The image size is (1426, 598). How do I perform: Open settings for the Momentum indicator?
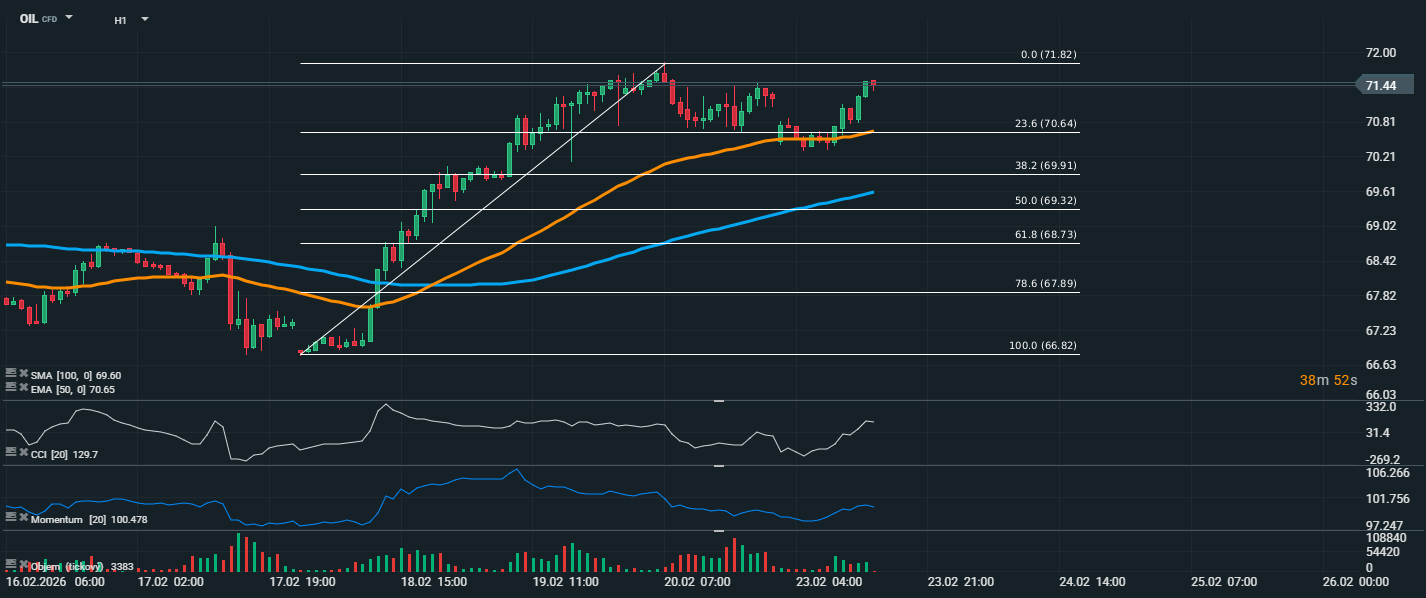coord(11,518)
